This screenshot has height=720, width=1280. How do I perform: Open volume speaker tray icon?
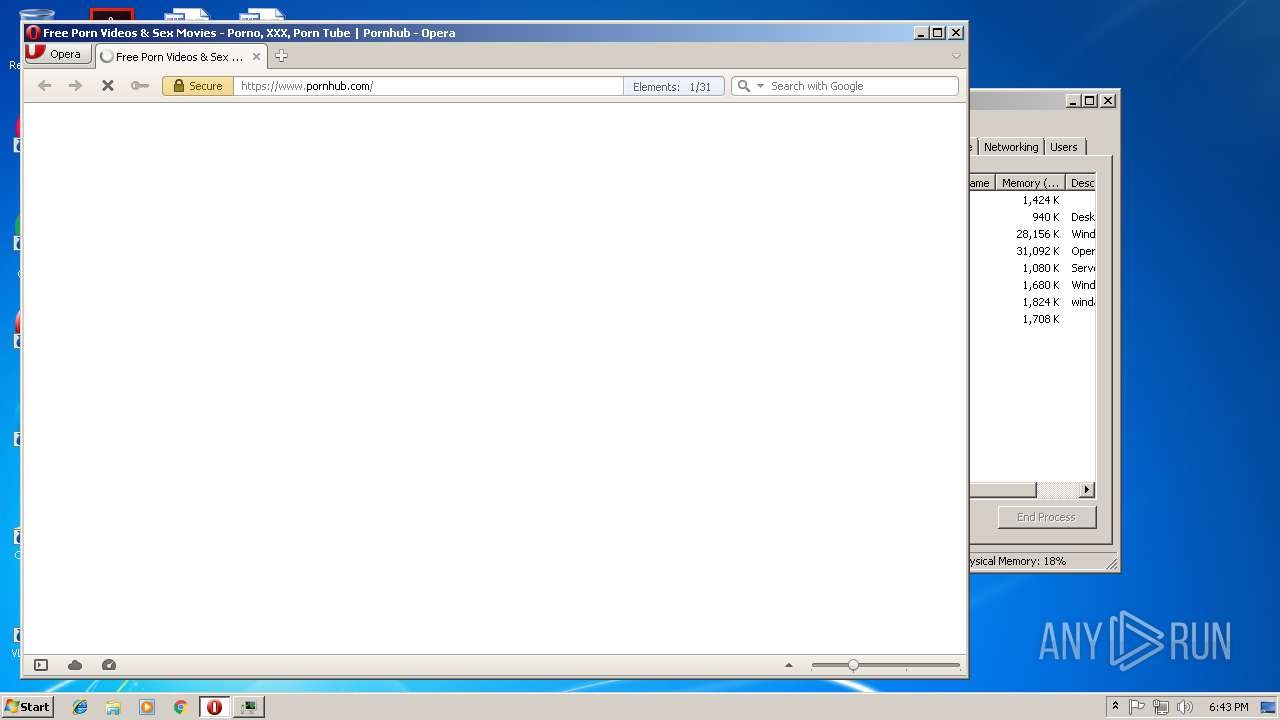click(x=1185, y=707)
